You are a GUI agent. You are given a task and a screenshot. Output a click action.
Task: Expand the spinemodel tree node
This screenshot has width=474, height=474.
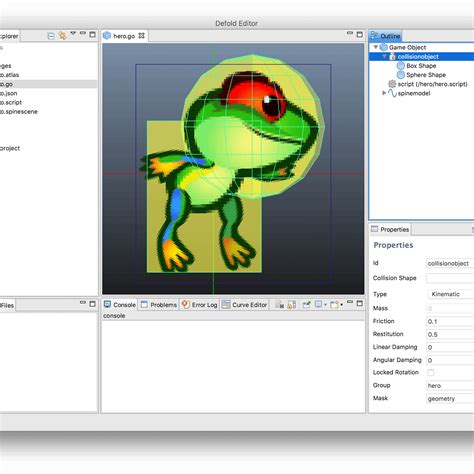384,93
